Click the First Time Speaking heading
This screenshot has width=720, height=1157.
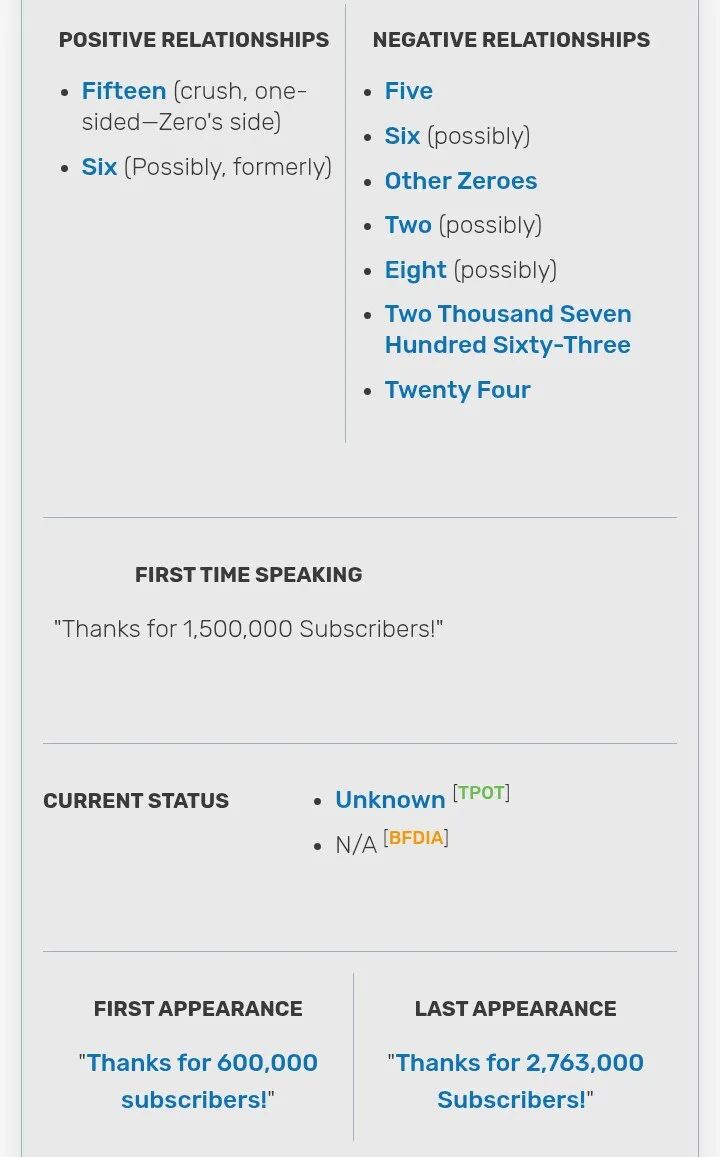(x=249, y=575)
